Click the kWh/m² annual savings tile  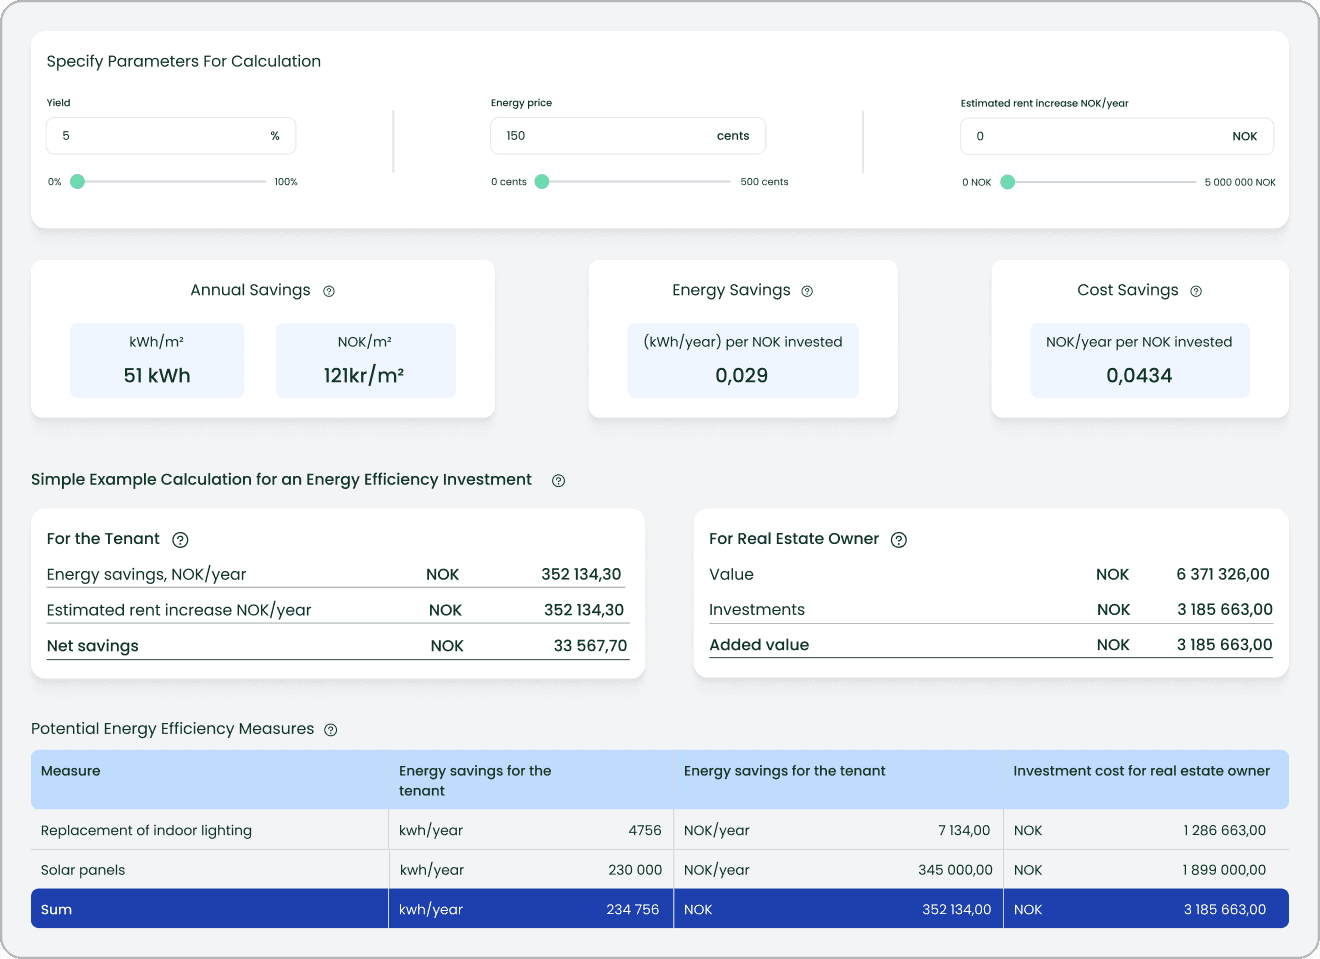point(157,360)
